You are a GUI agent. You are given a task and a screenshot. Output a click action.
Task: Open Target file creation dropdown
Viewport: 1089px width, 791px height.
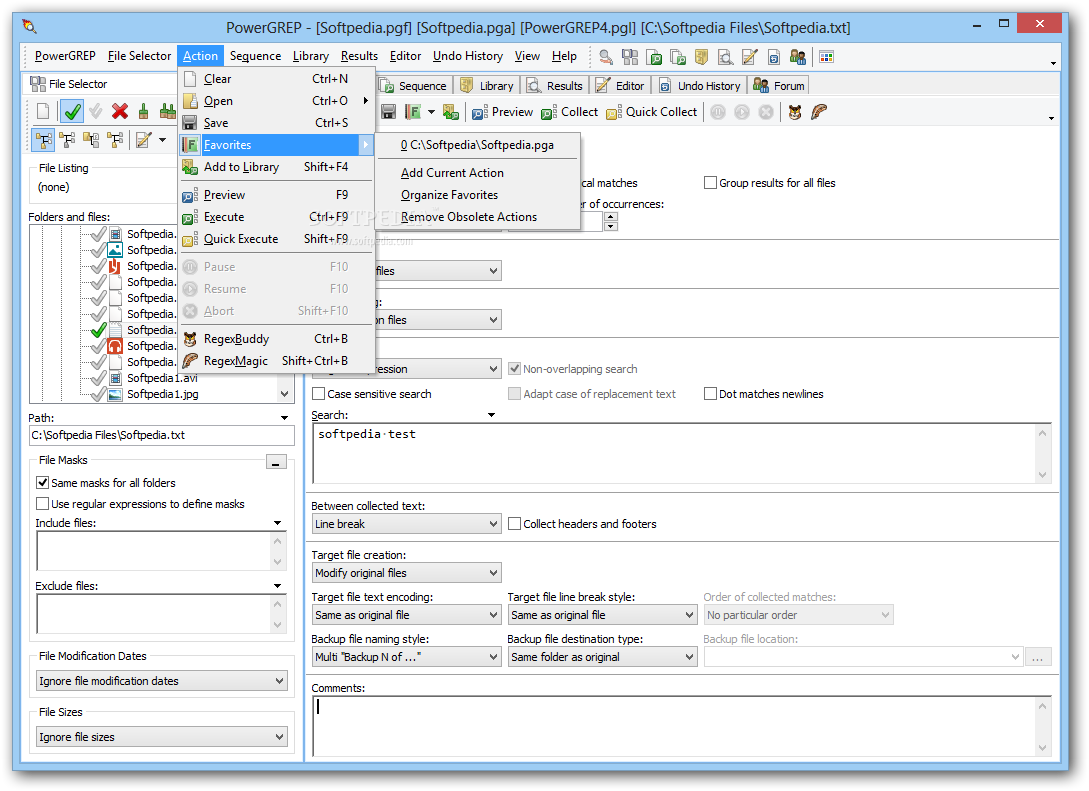(406, 573)
